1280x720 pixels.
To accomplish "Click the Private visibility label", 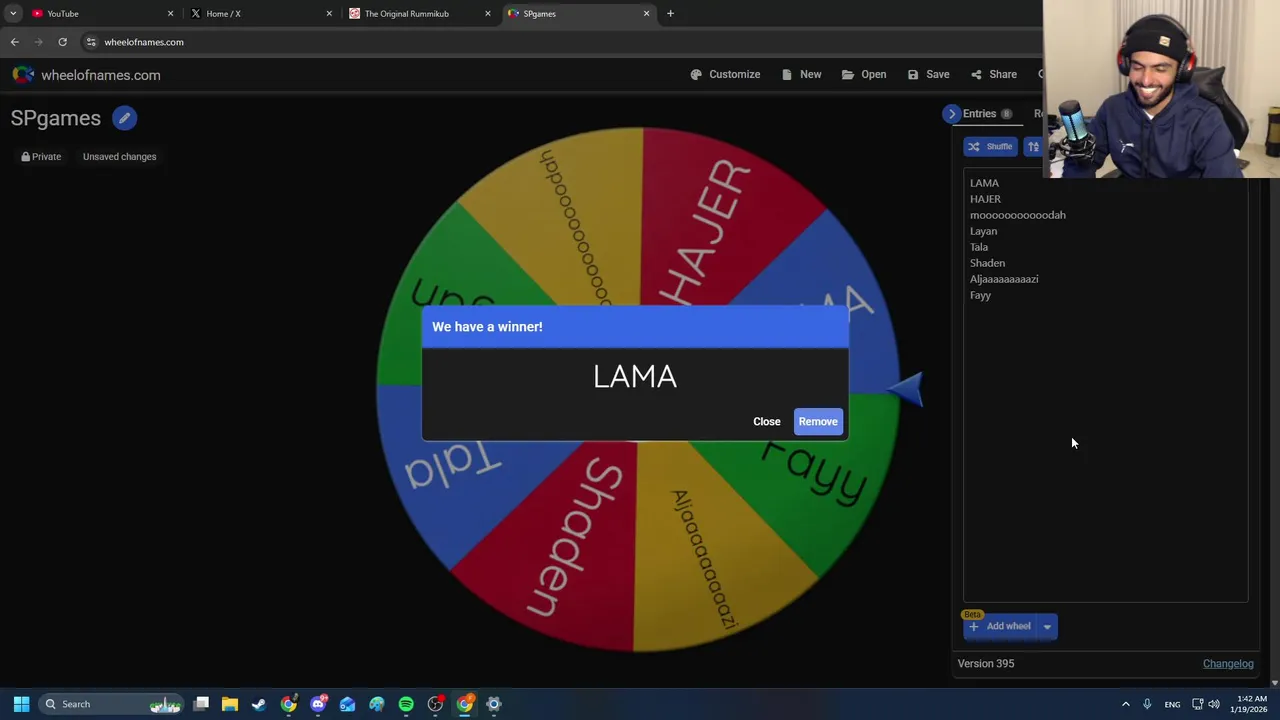I will tap(41, 156).
